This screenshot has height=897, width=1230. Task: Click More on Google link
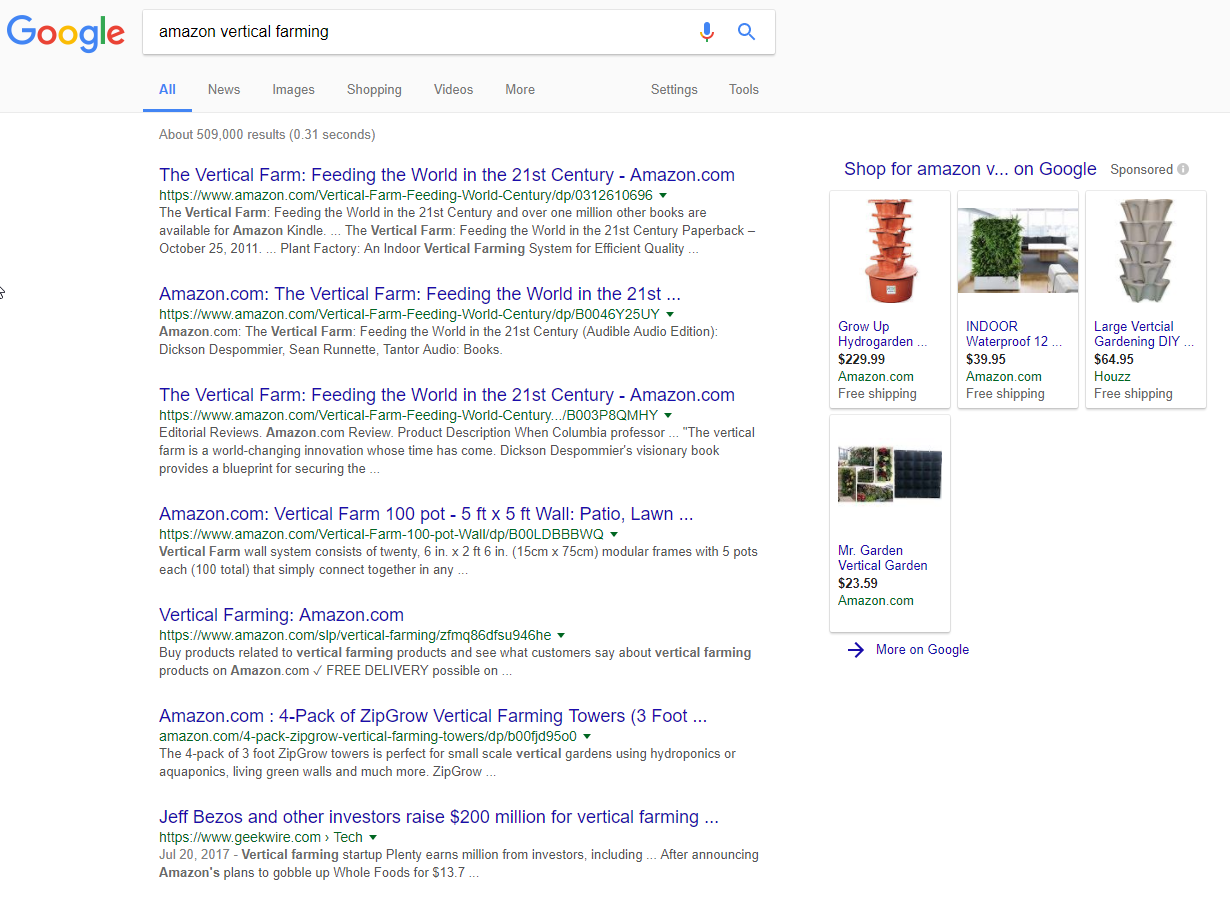(x=922, y=650)
